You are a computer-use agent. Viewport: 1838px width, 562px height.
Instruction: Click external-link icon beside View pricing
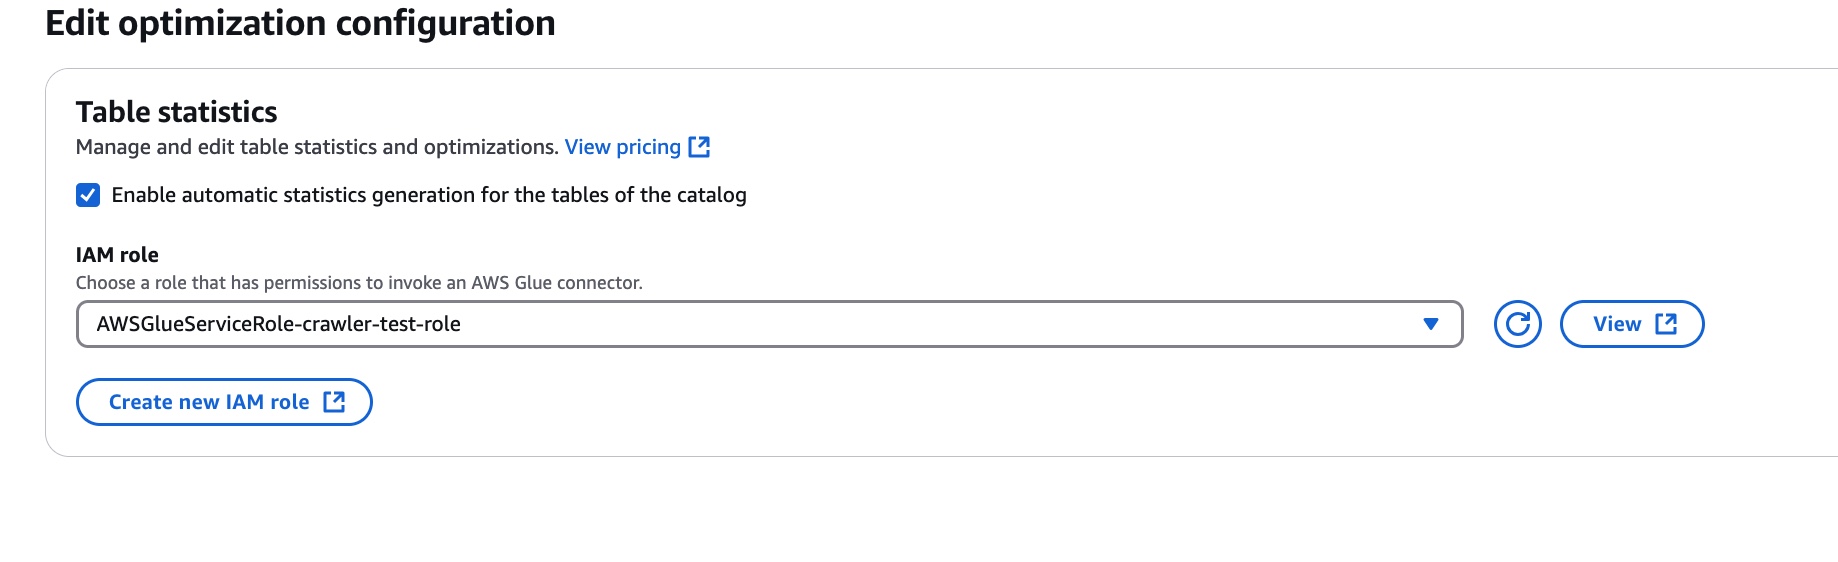tap(699, 147)
